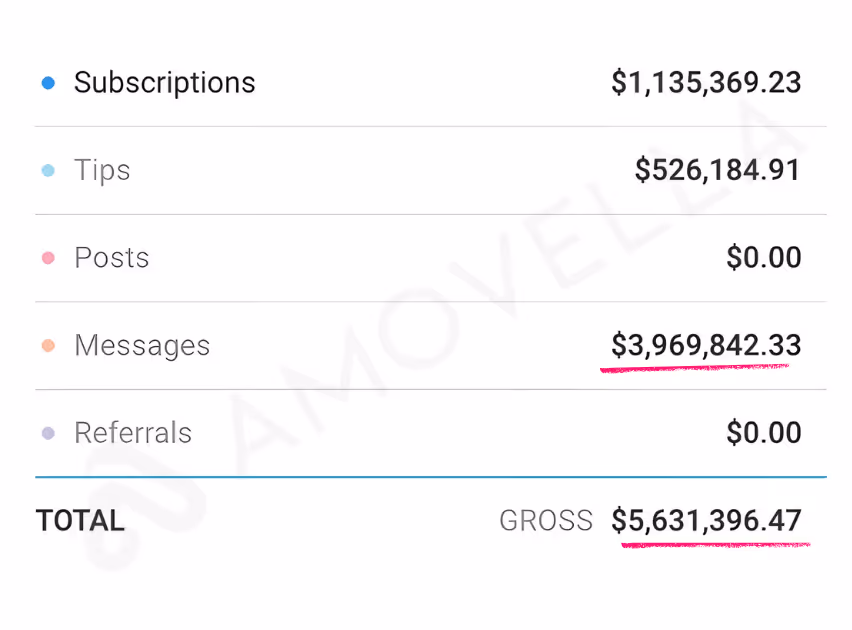Toggle the Referrals category visibility
The image size is (852, 630).
[x=48, y=432]
